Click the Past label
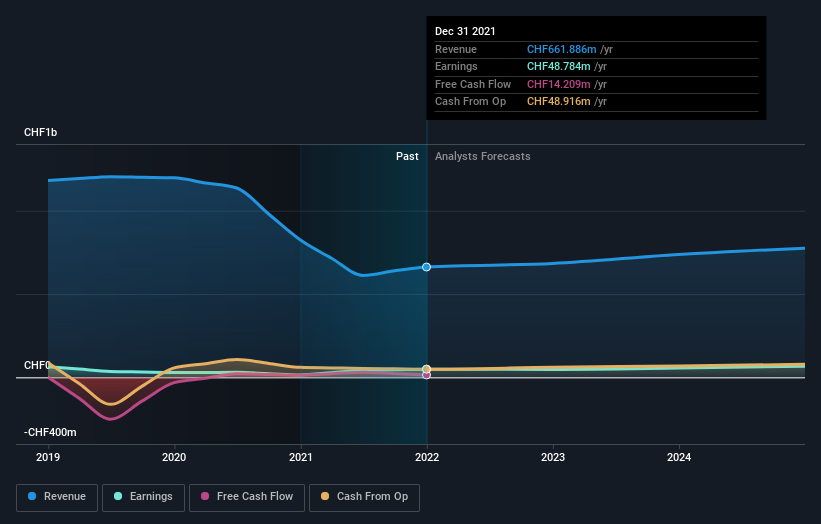The image size is (821, 524). 407,156
